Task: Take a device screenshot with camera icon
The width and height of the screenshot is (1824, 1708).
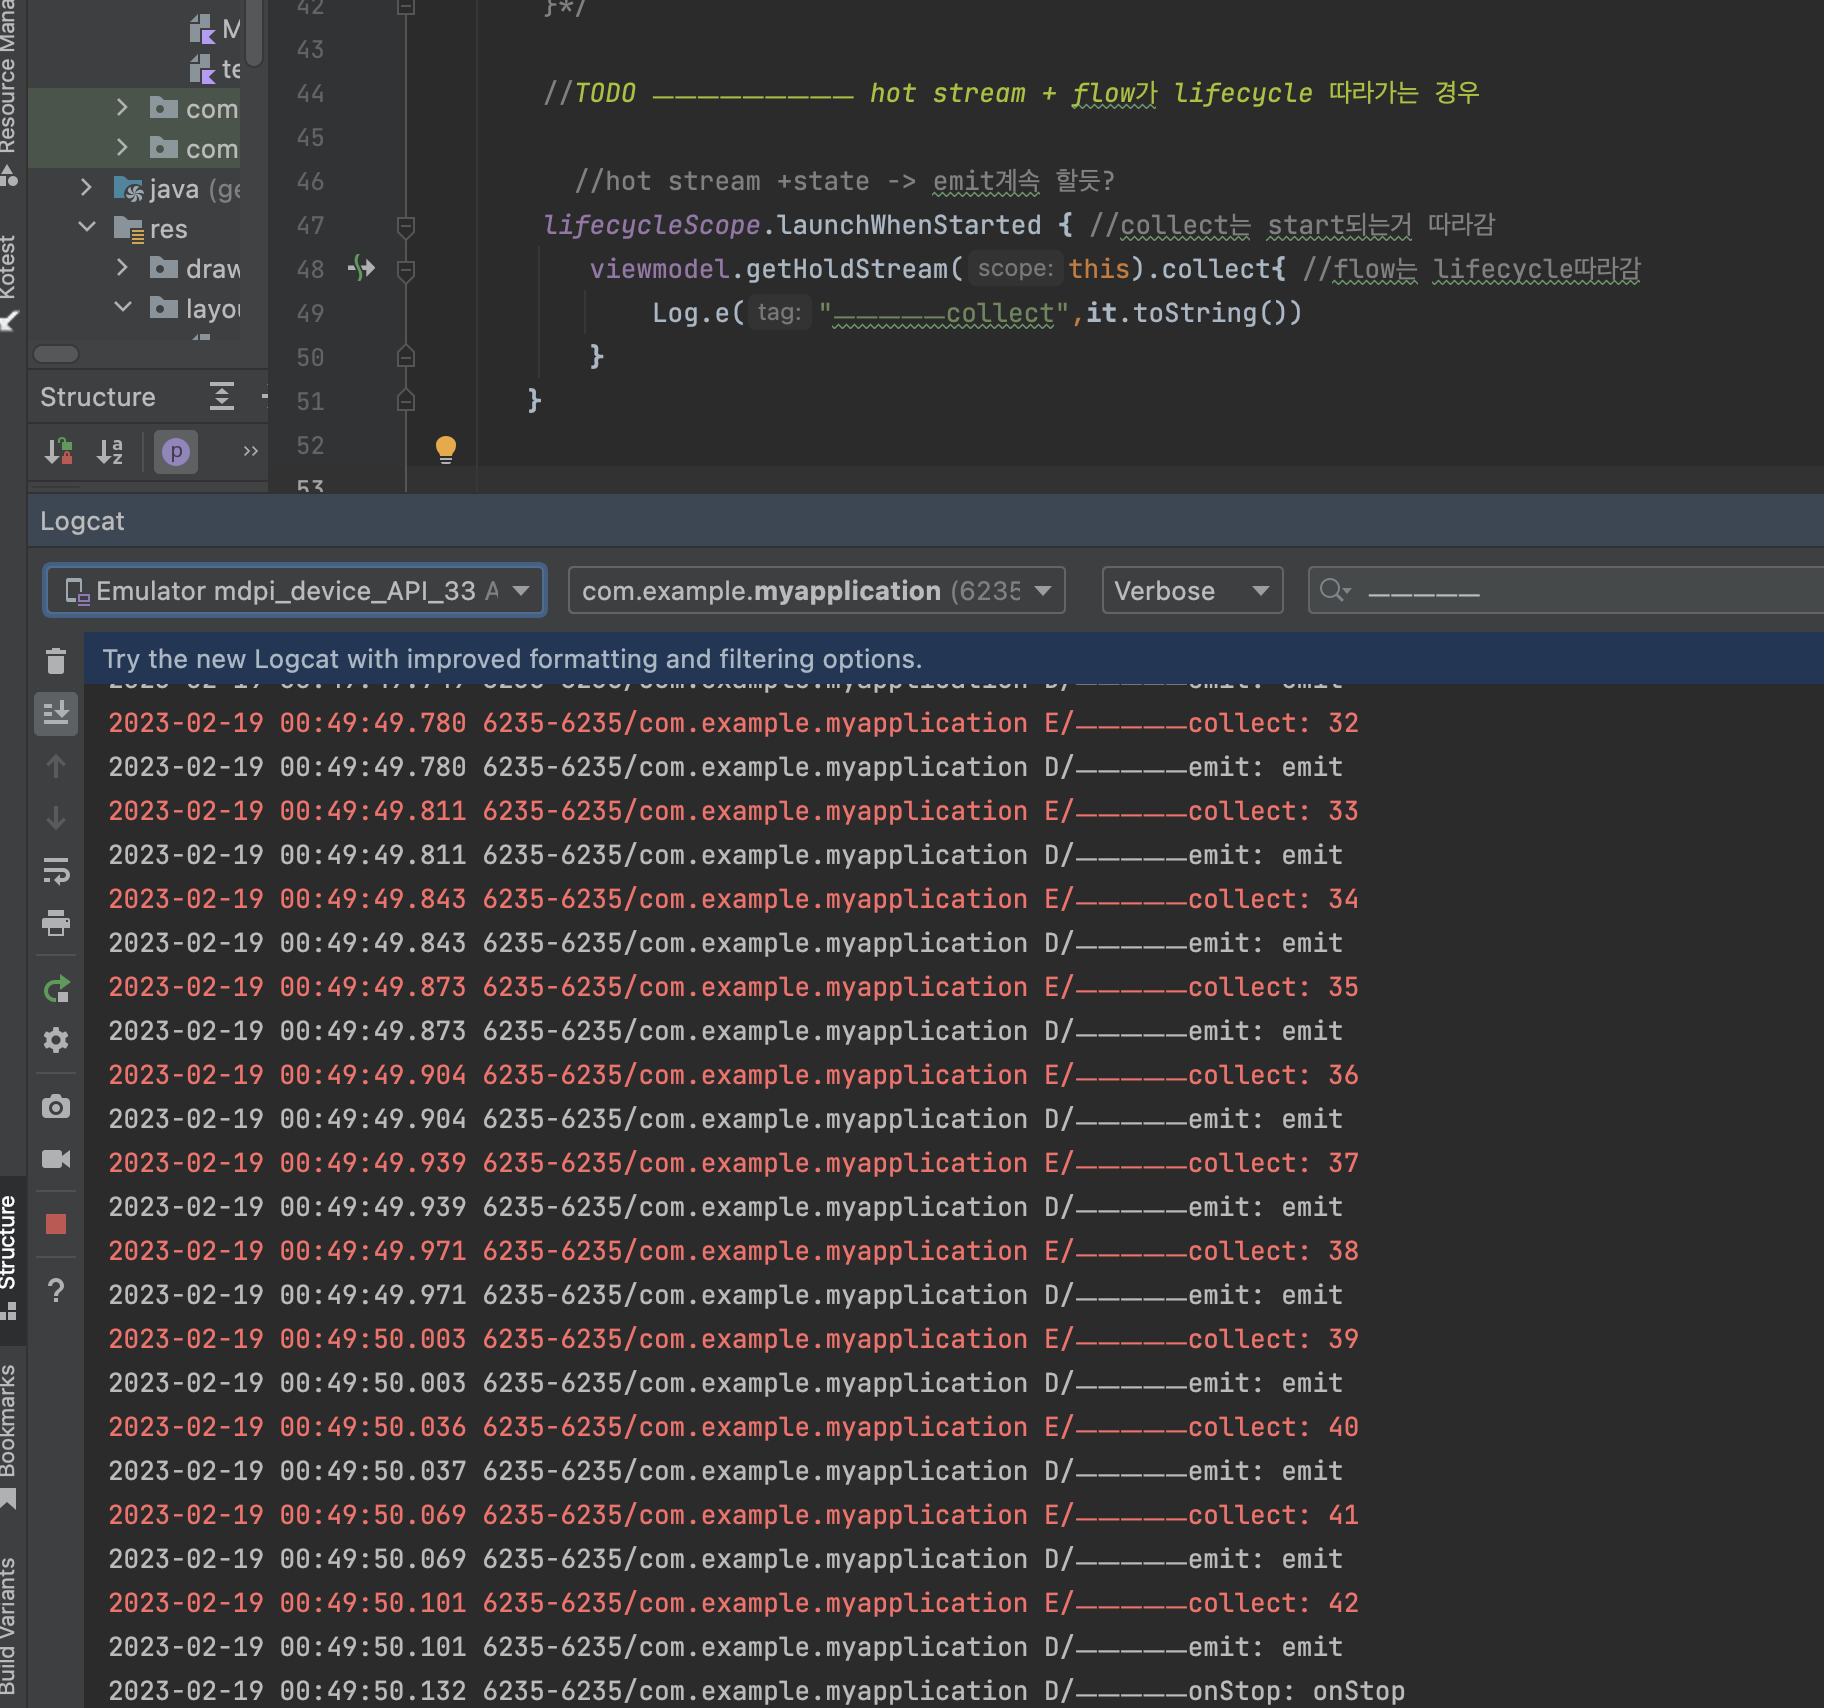Action: (56, 1106)
